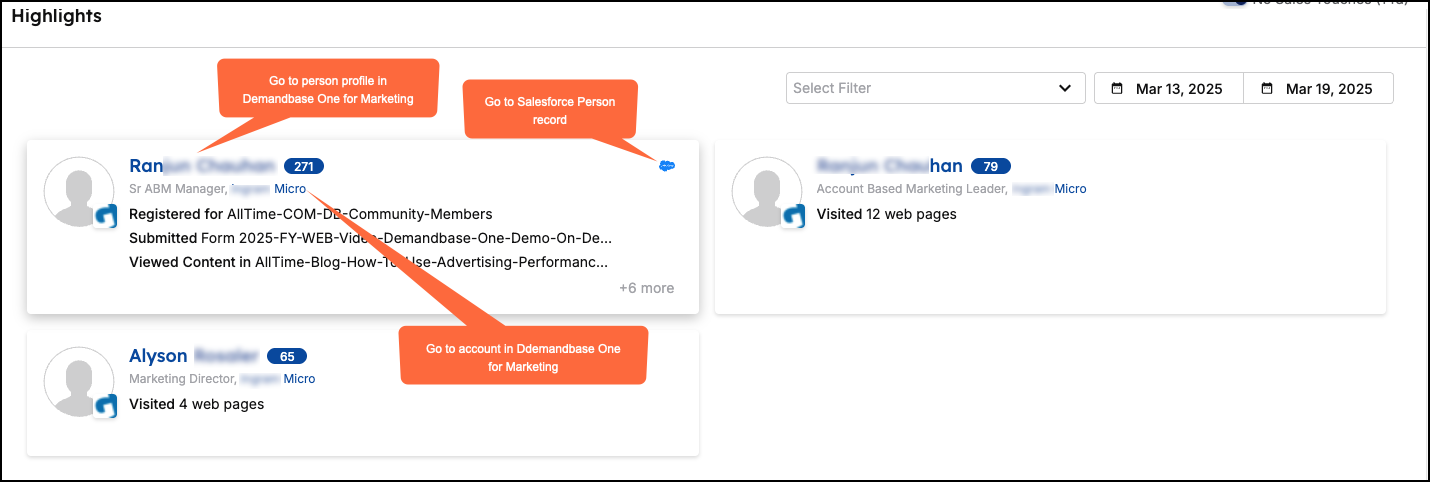Select avatar photo on the 79-score card

(767, 192)
